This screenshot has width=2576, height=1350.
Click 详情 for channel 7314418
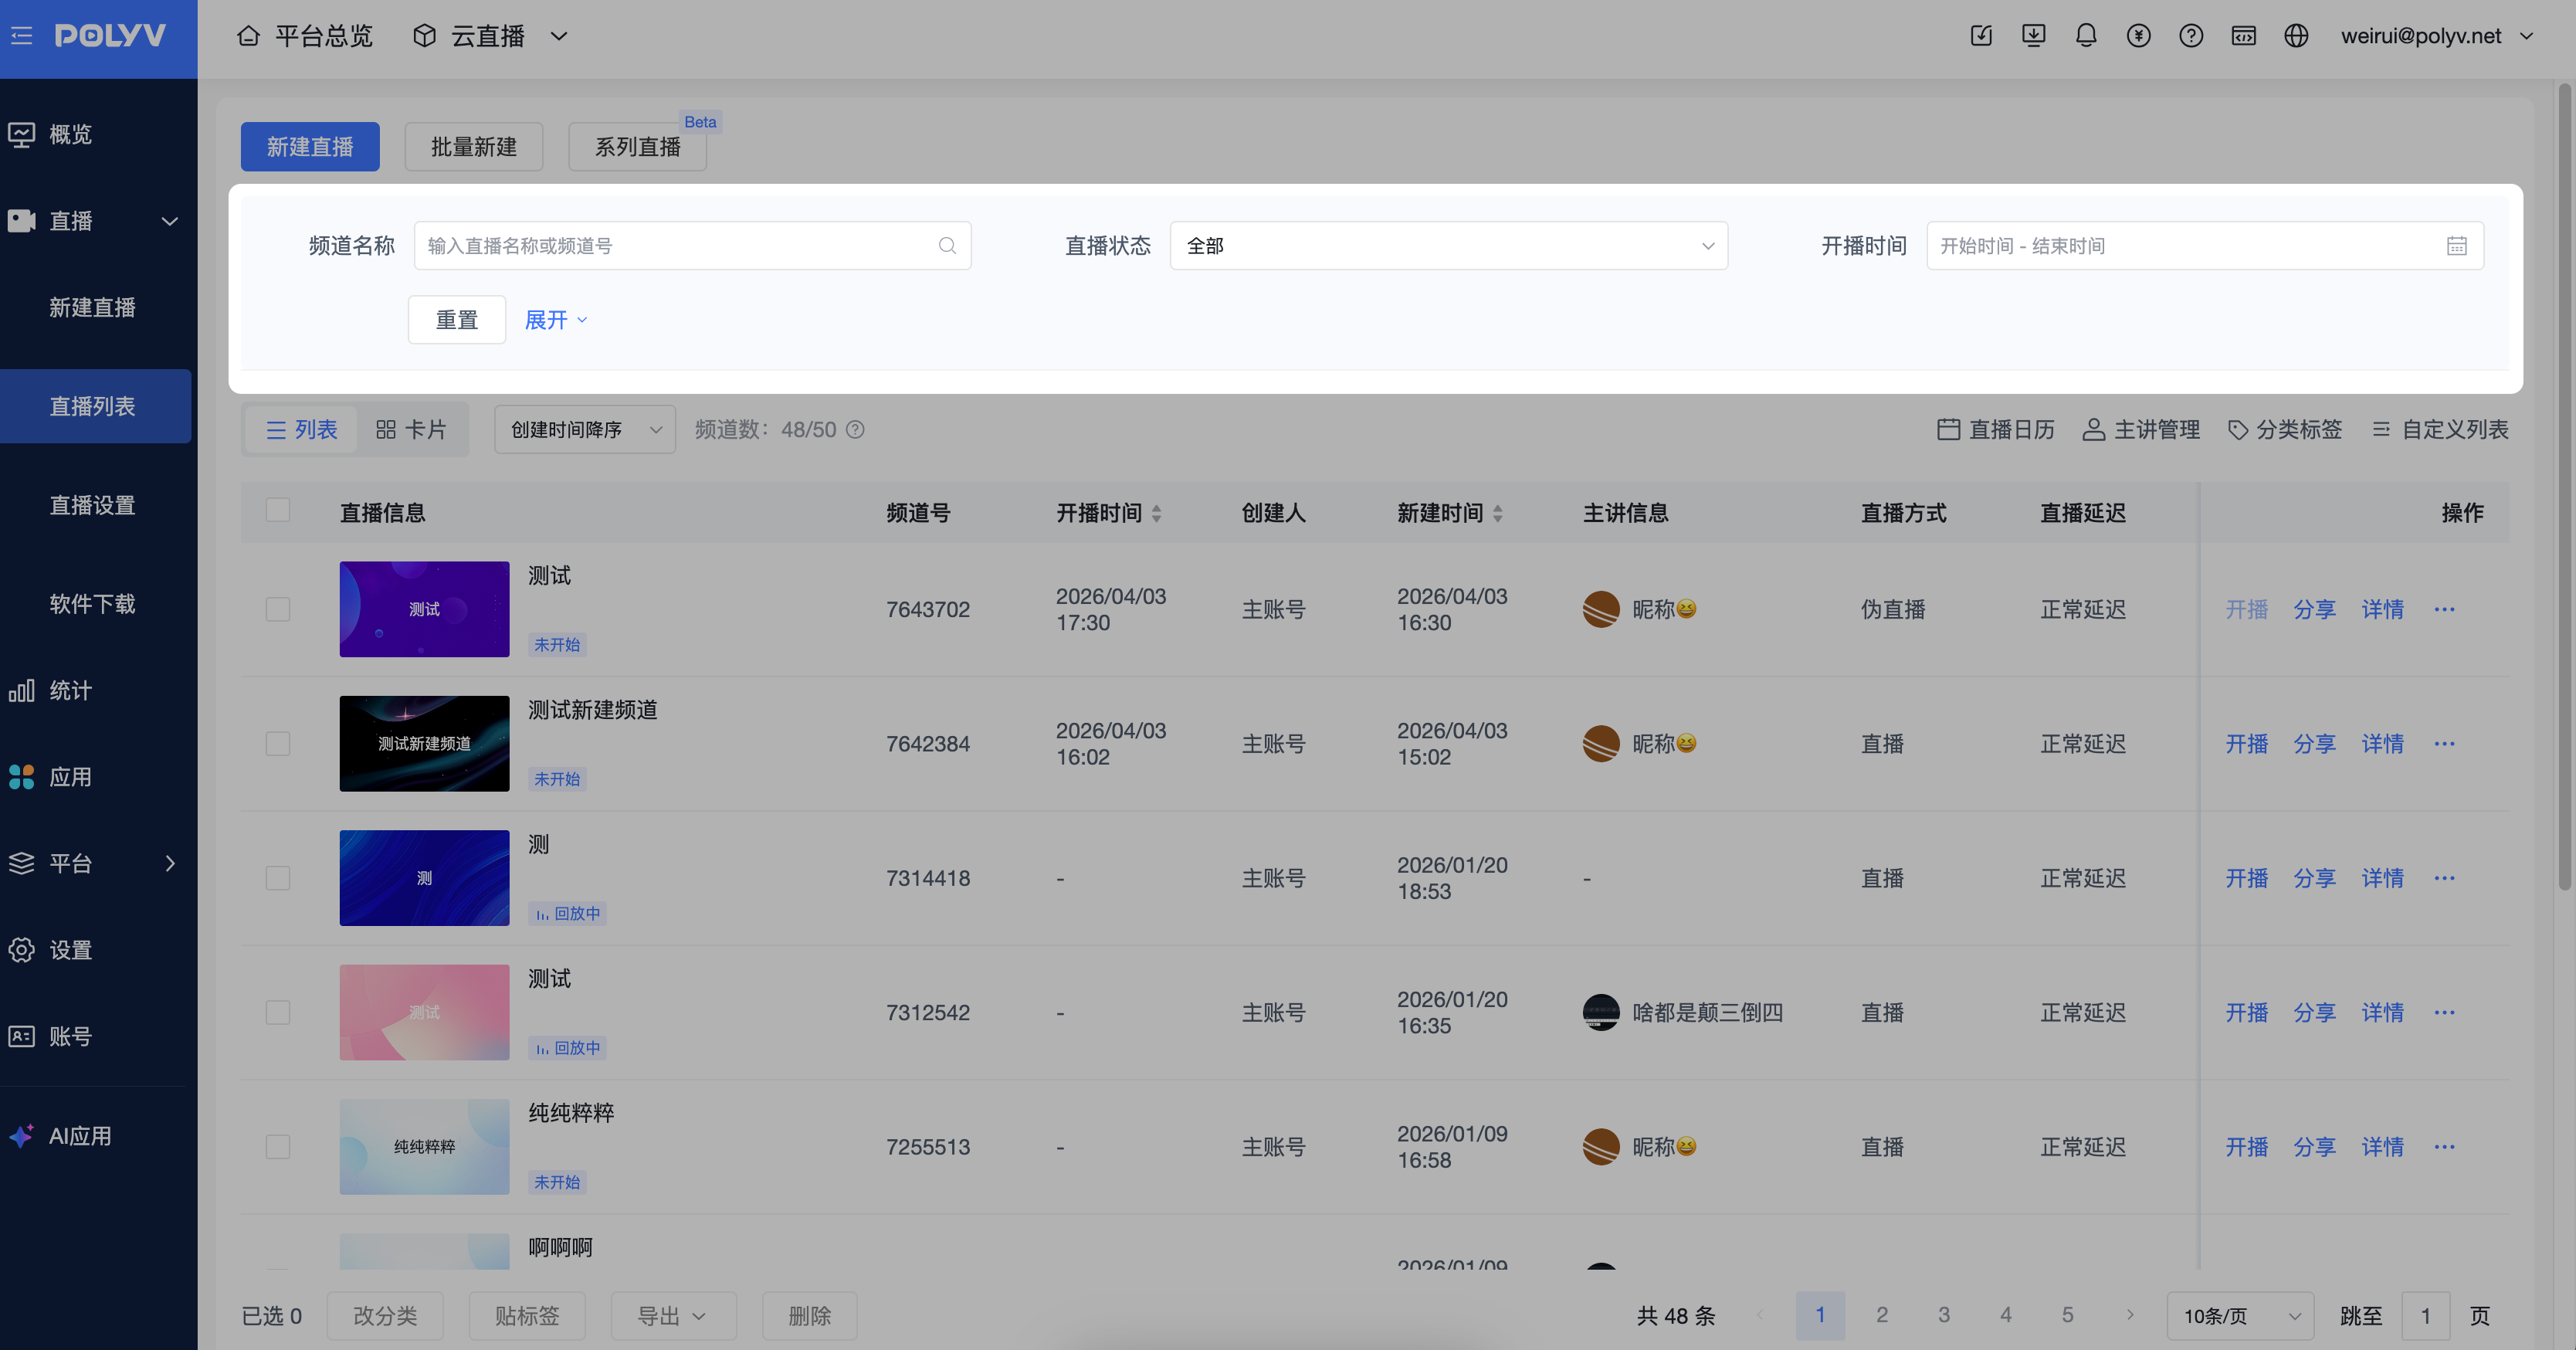(2382, 878)
